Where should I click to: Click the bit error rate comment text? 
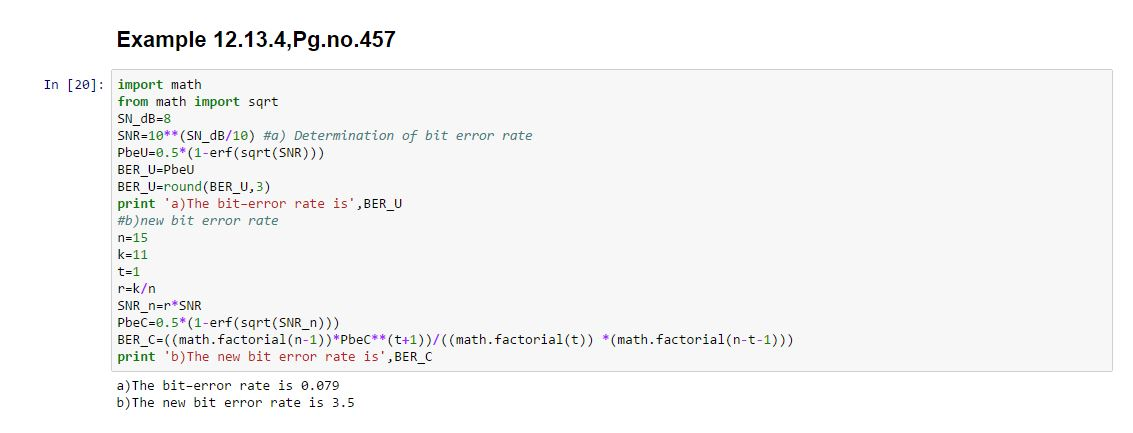coord(398,136)
